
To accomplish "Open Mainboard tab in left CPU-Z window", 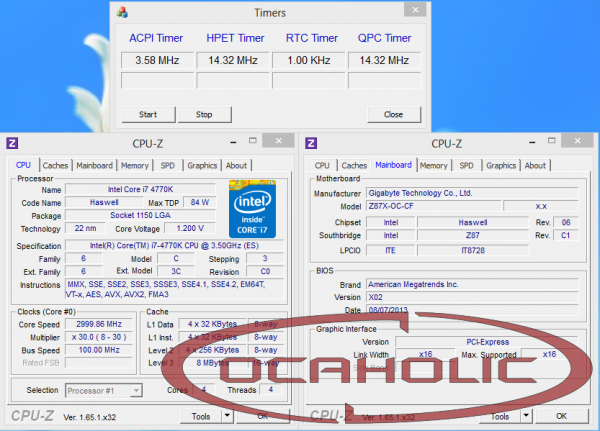I will [x=95, y=166].
